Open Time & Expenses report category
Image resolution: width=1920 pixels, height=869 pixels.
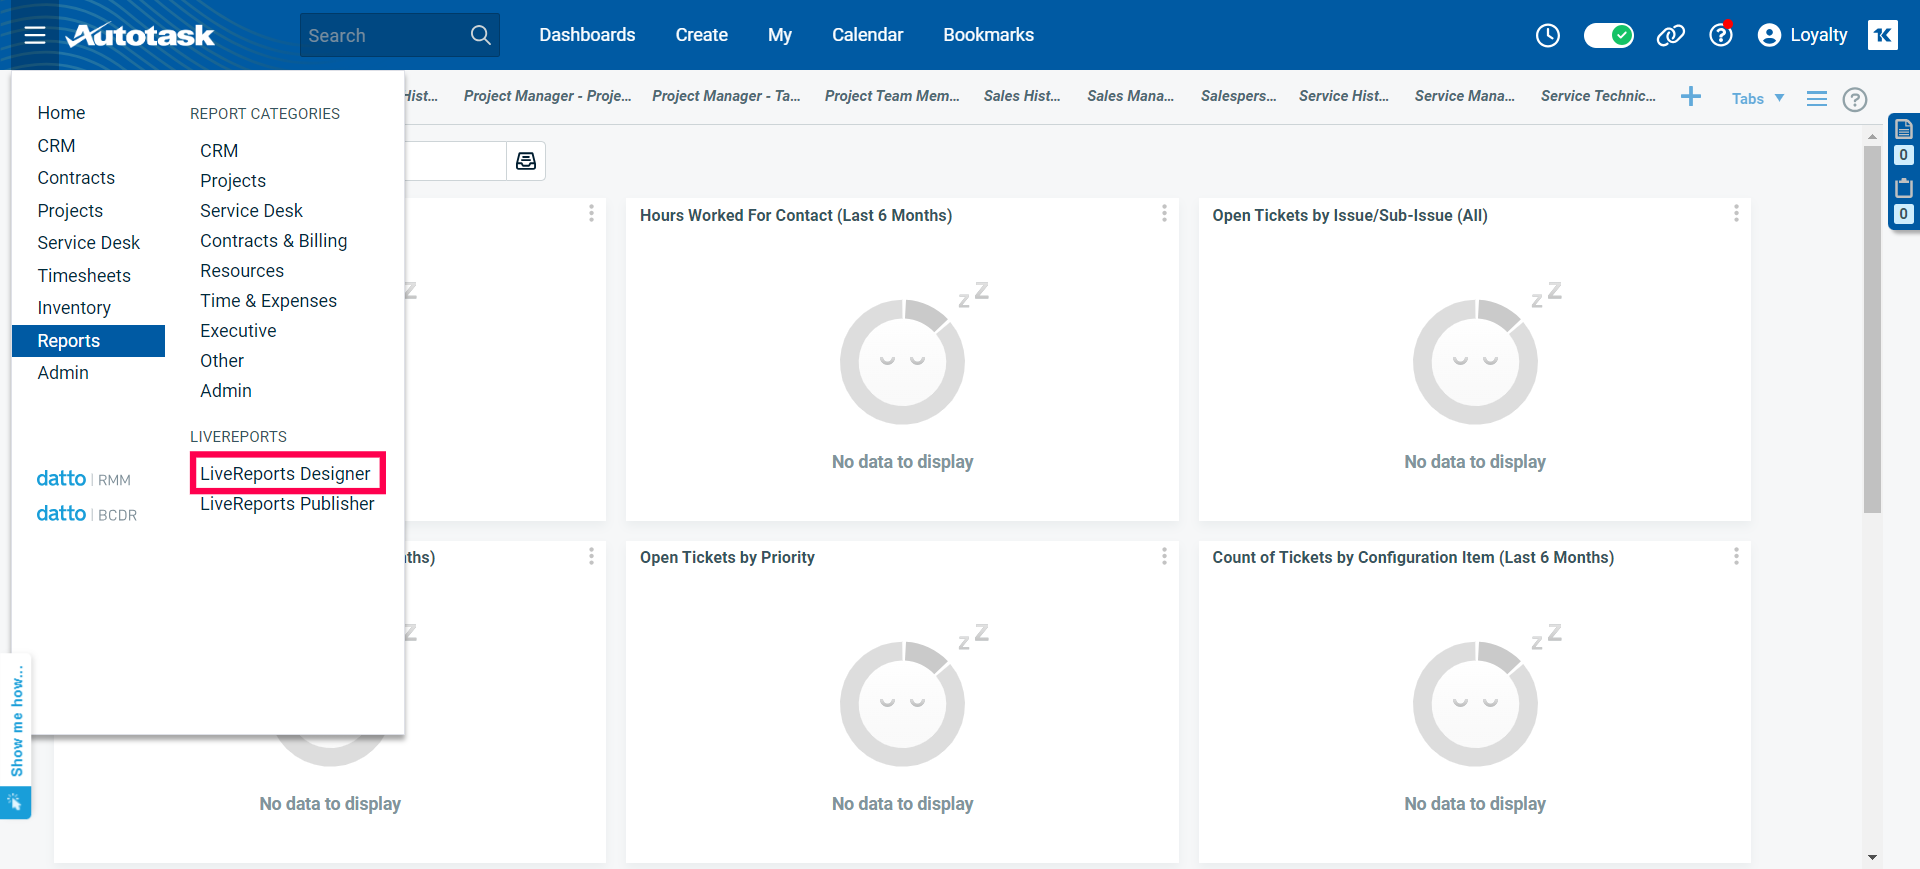coord(268,301)
